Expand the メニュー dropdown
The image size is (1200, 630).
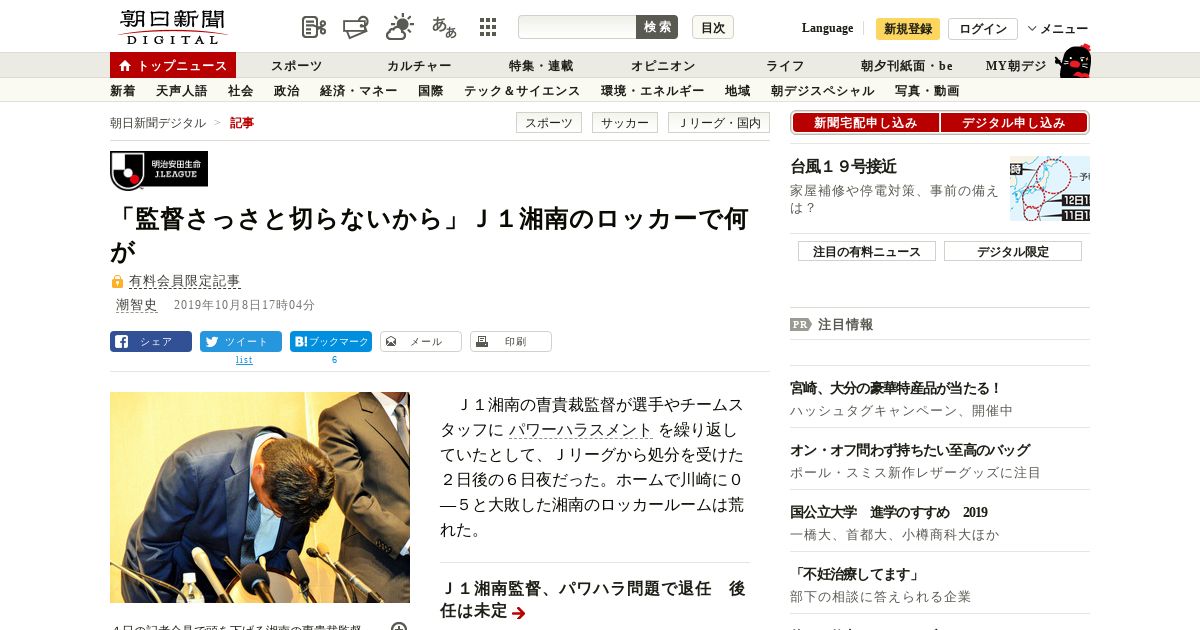coord(1058,28)
